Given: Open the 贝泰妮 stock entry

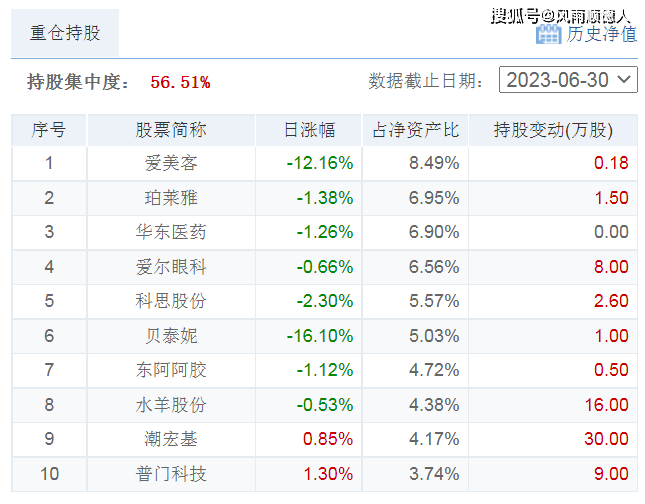Looking at the screenshot, I should tap(171, 336).
